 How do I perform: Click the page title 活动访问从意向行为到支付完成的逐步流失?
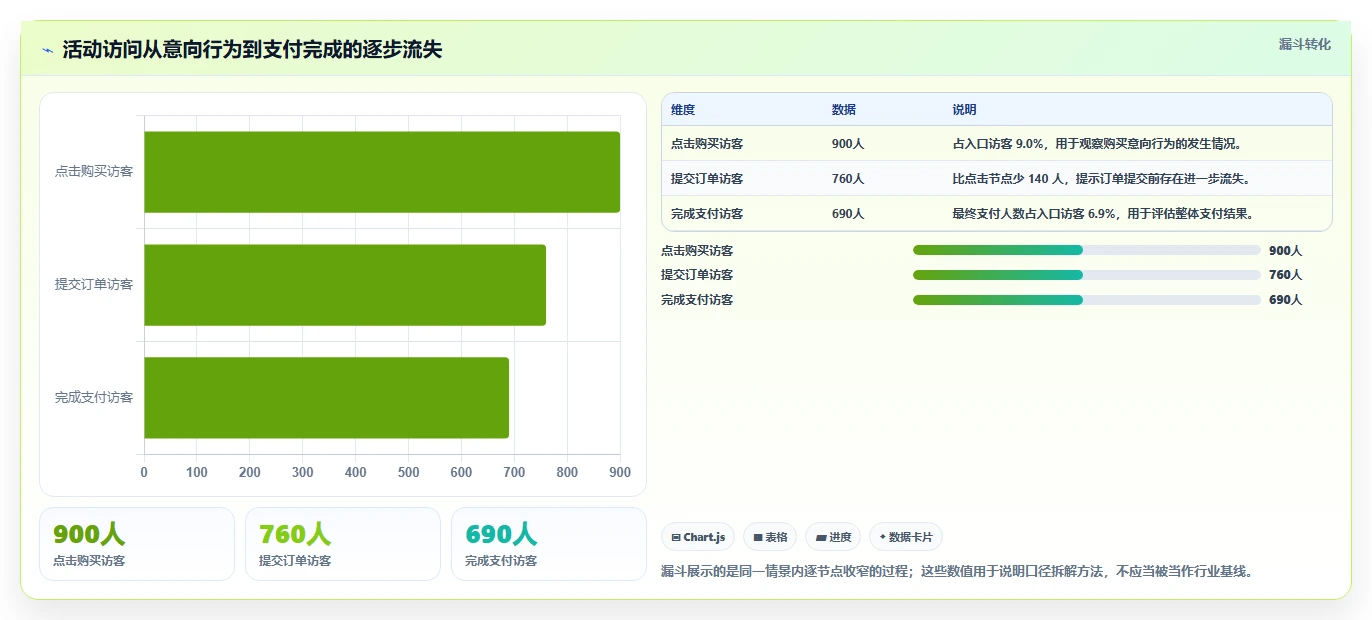pyautogui.click(x=252, y=50)
